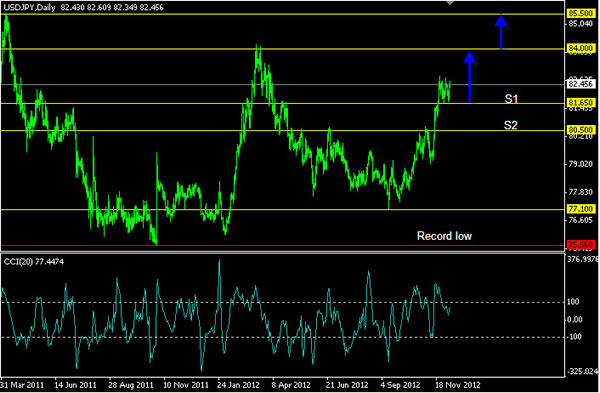The height and width of the screenshot is (393, 600).
Task: Click the 24 Jan 2012 date label
Action: pyautogui.click(x=239, y=385)
